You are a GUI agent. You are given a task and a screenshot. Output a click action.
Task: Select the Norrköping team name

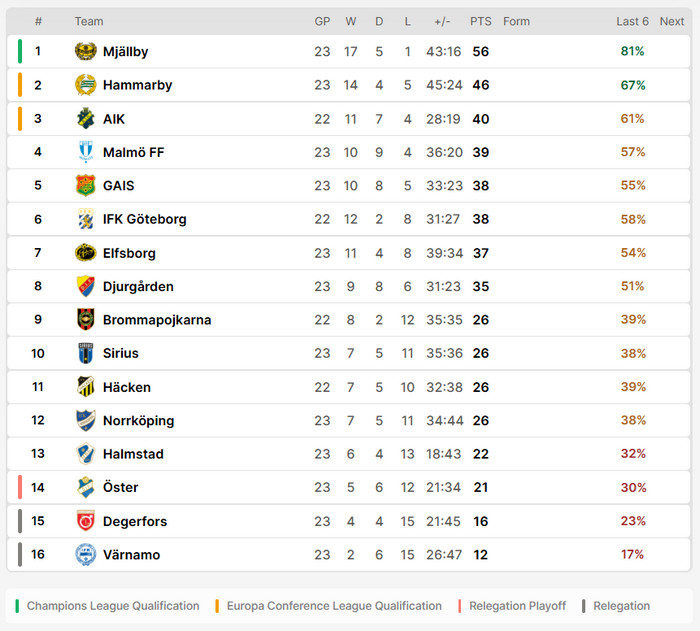pyautogui.click(x=138, y=421)
